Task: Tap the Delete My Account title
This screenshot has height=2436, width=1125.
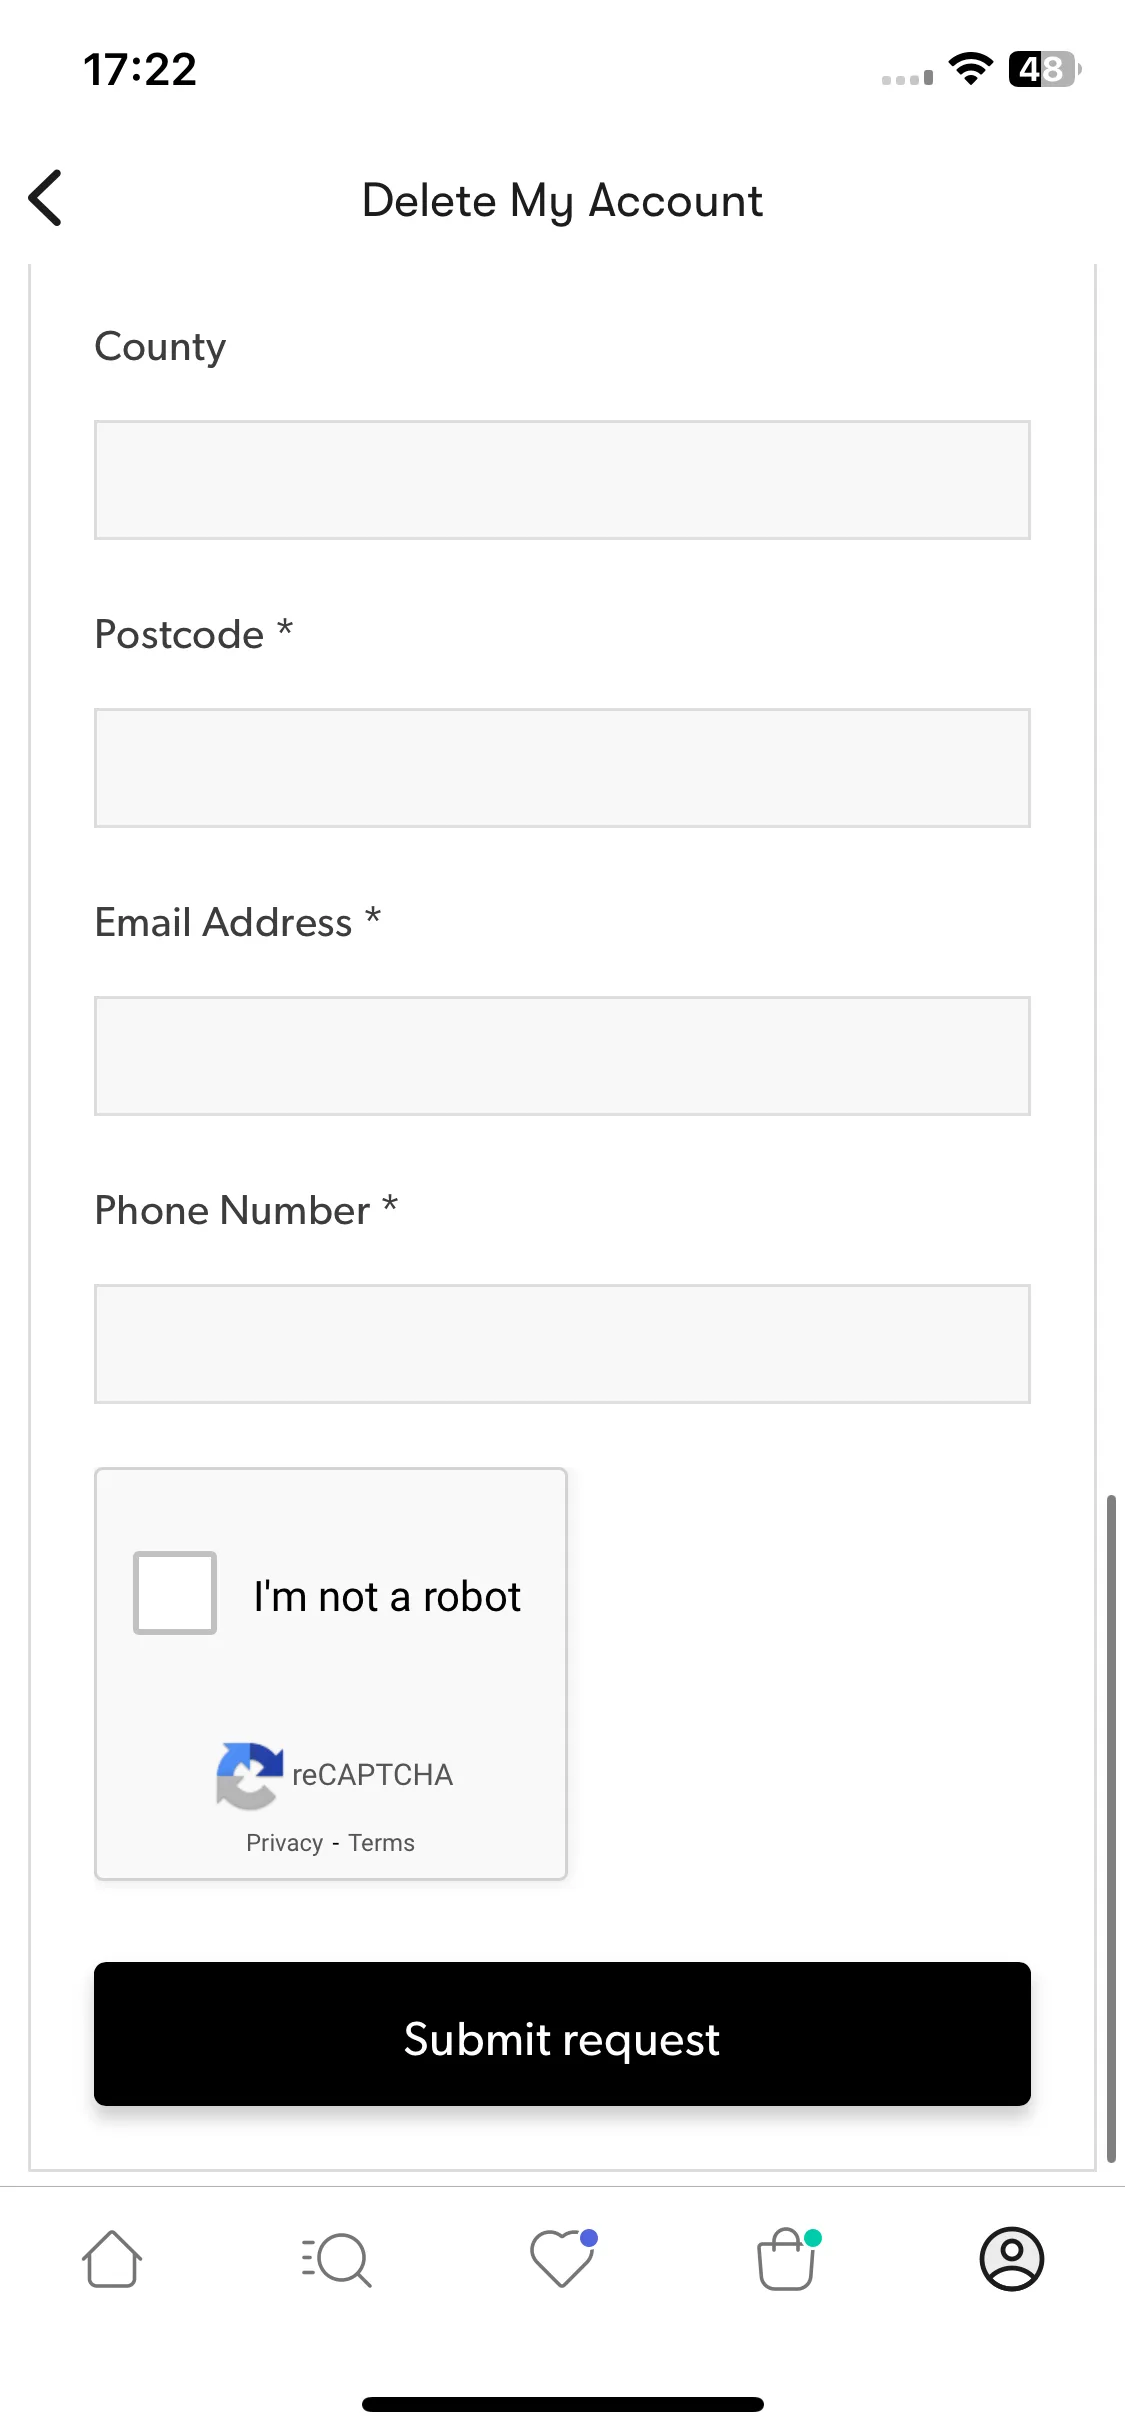Action: click(562, 201)
